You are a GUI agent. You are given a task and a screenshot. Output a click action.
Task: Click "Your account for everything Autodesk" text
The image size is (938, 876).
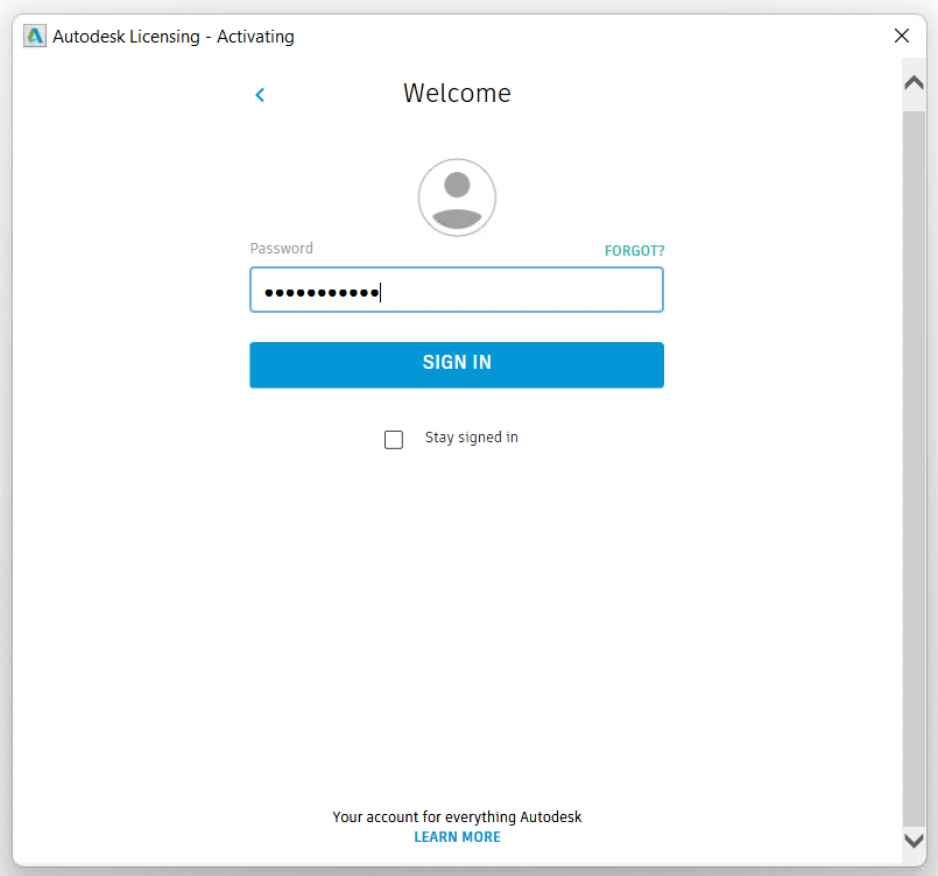tap(457, 817)
